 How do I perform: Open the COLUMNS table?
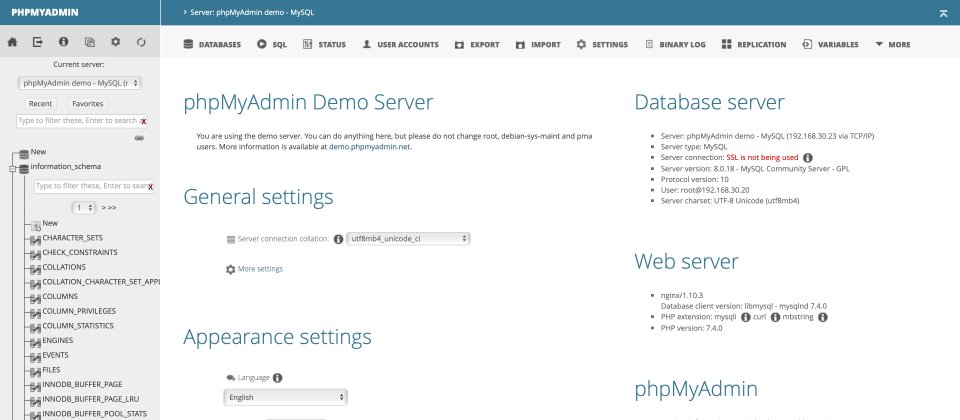(60, 296)
